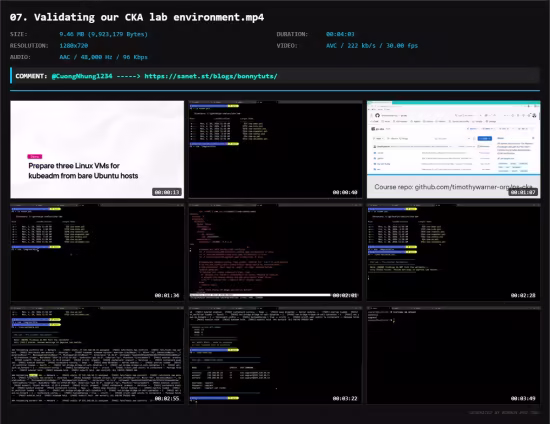Click the blue Code button in GitHub thumbnail

[x=485, y=138]
